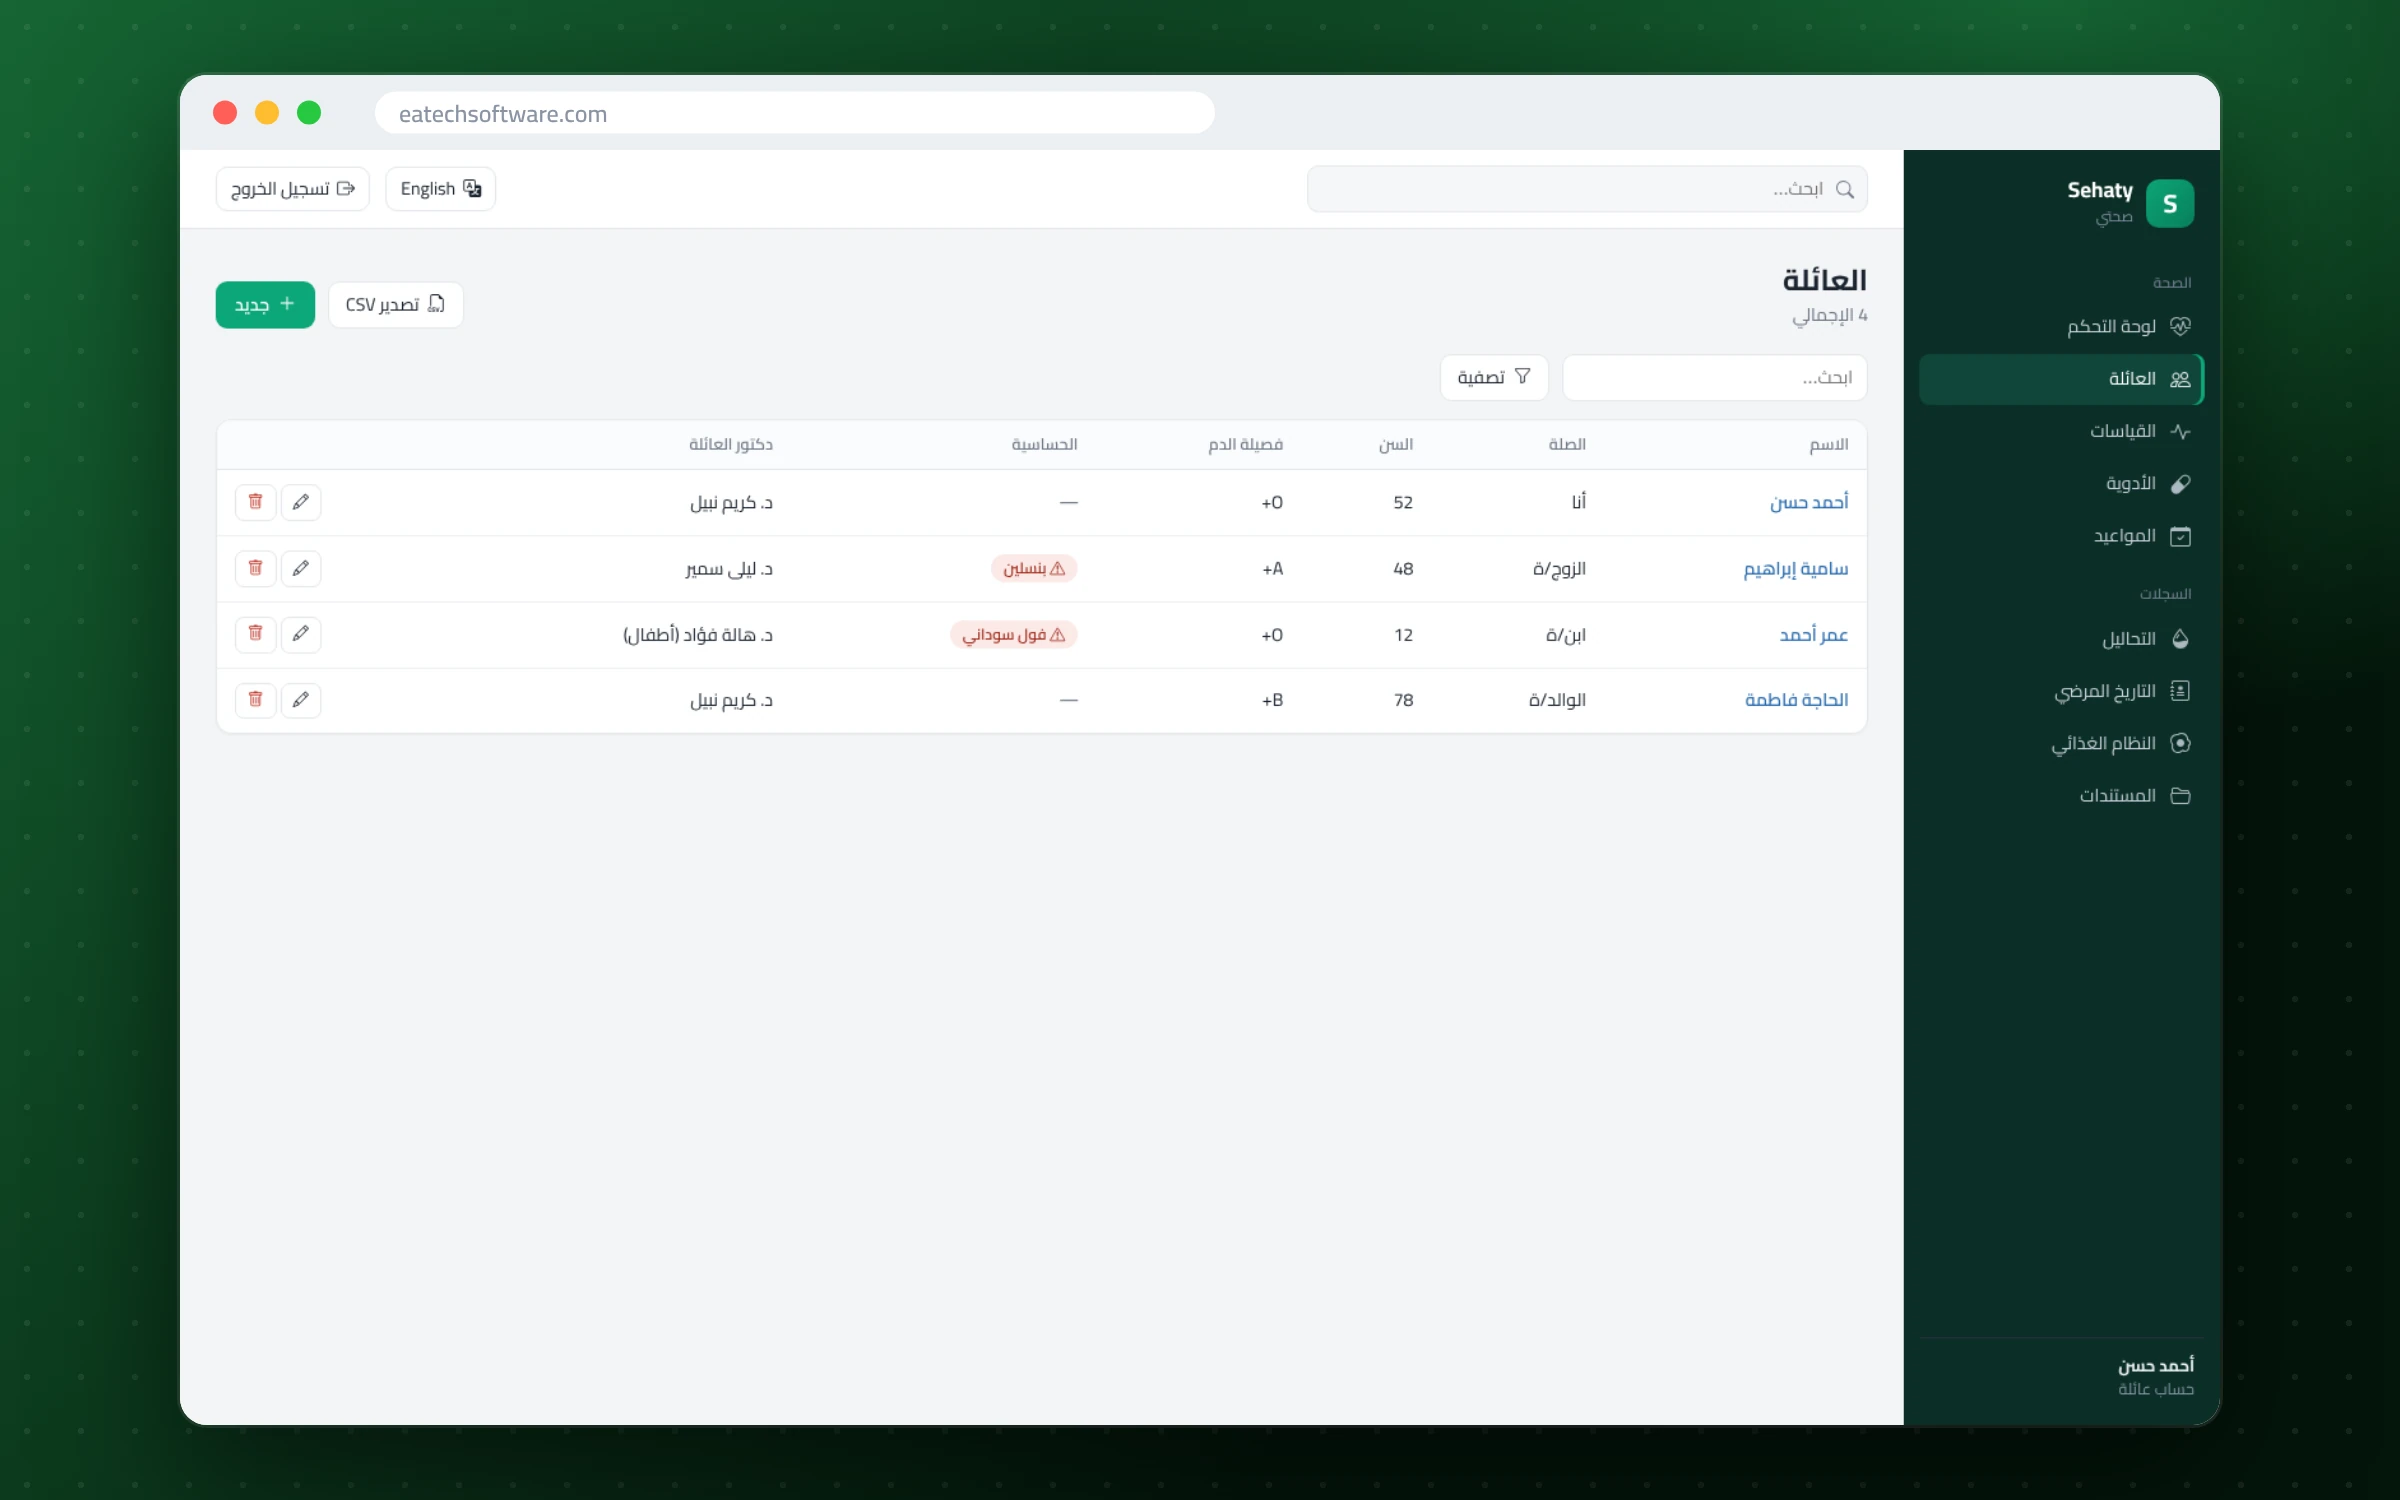Click the activity wave icon beside القياسات

pyautogui.click(x=2181, y=432)
